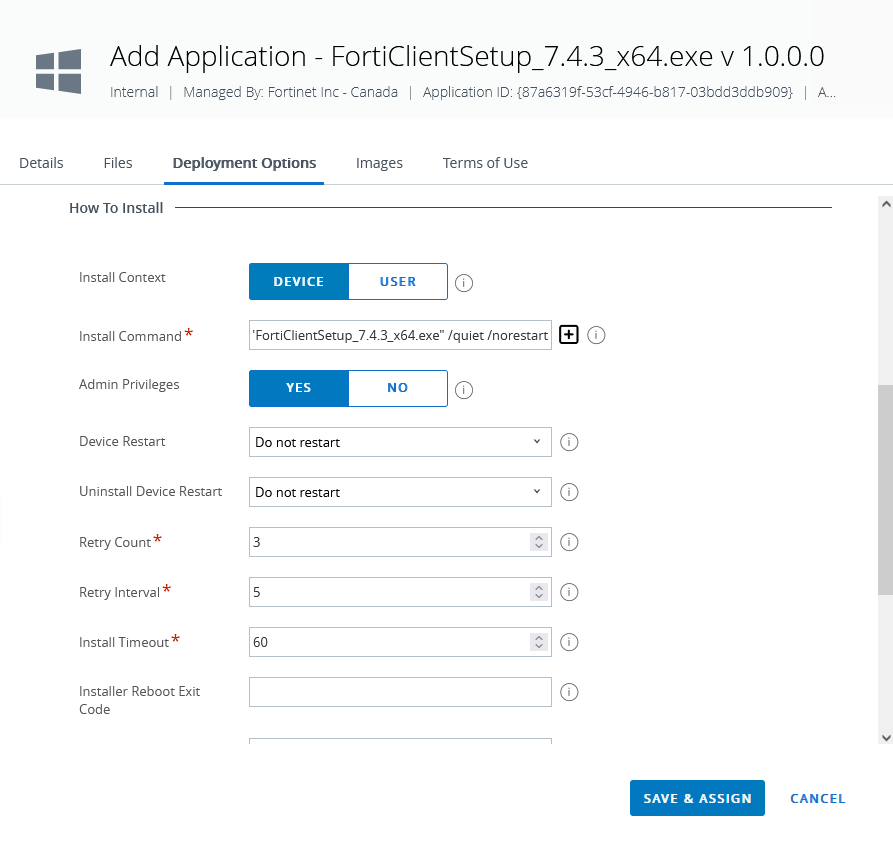
Task: Open the info tooltip for Install Context
Action: tap(463, 282)
